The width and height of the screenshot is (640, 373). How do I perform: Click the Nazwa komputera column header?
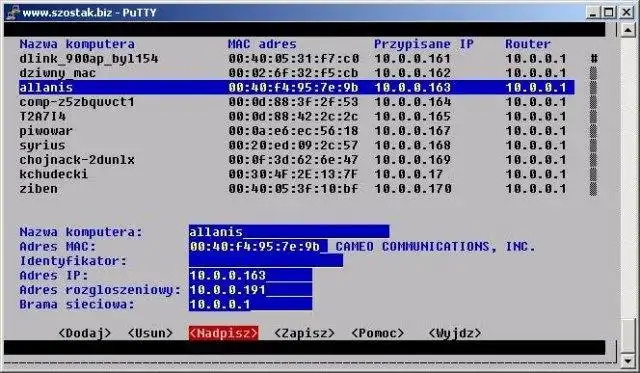[77, 44]
